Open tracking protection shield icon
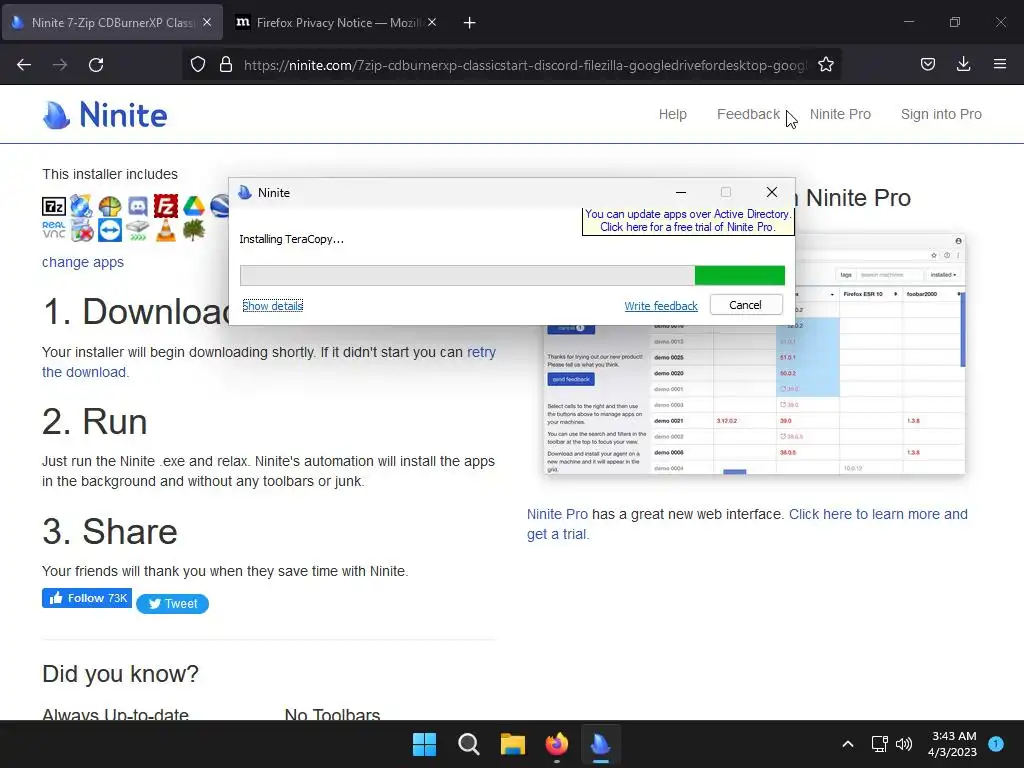 (x=198, y=65)
